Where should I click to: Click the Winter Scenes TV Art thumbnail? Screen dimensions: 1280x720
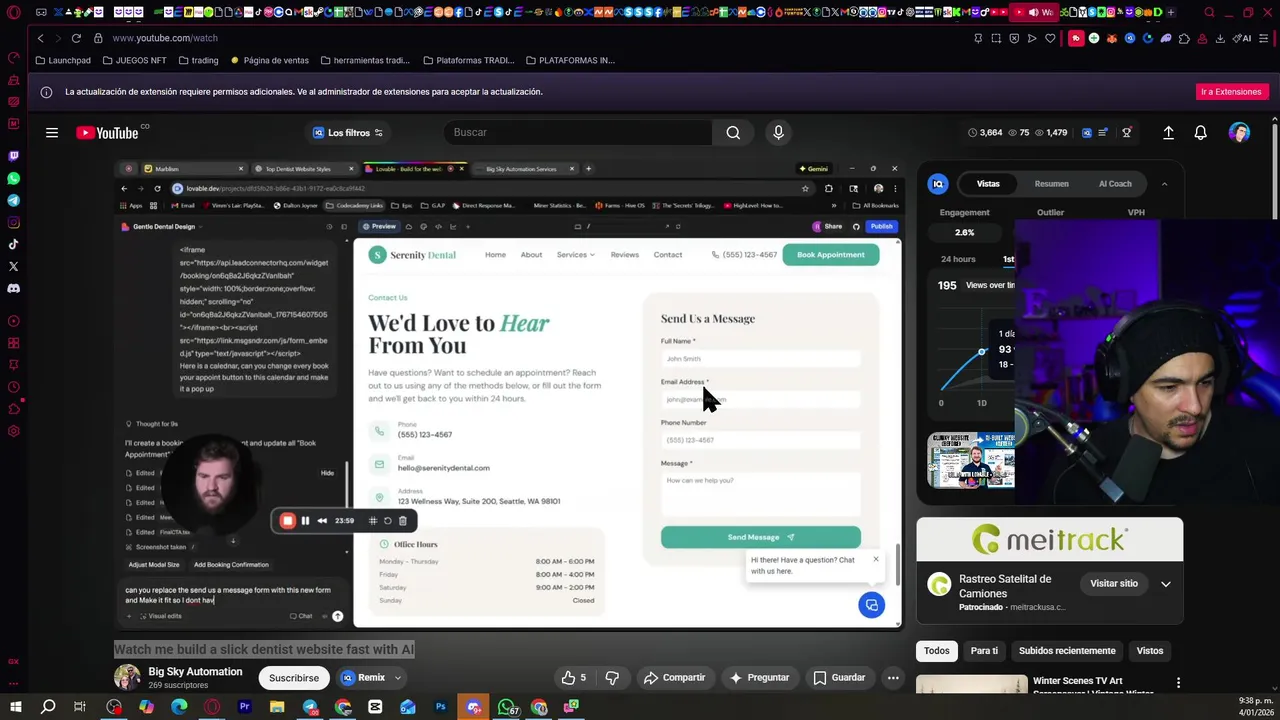[971, 685]
